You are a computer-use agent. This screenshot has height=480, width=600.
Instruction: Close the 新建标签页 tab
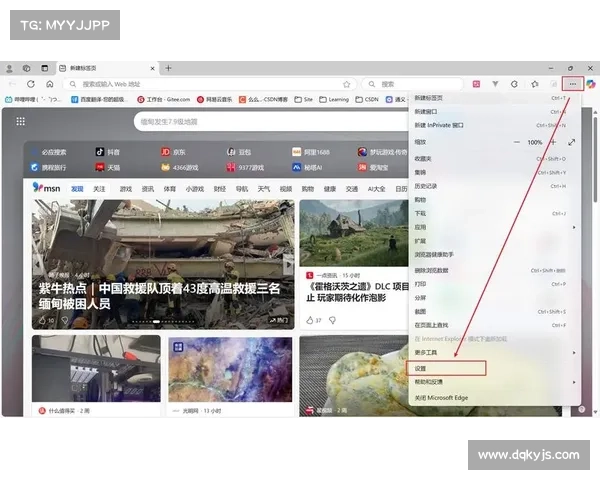(x=152, y=69)
